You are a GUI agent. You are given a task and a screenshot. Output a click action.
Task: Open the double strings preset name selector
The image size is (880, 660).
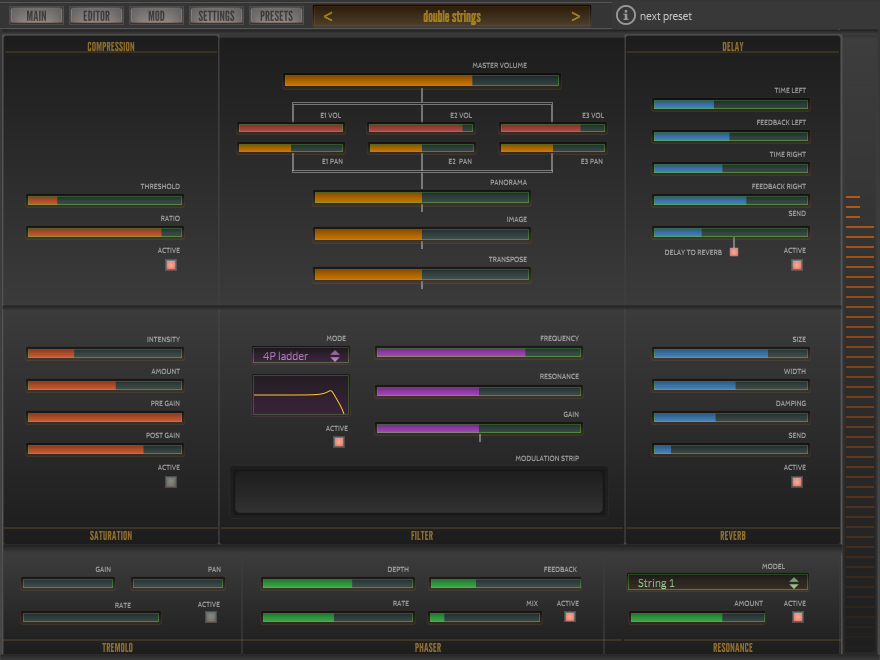pos(451,16)
